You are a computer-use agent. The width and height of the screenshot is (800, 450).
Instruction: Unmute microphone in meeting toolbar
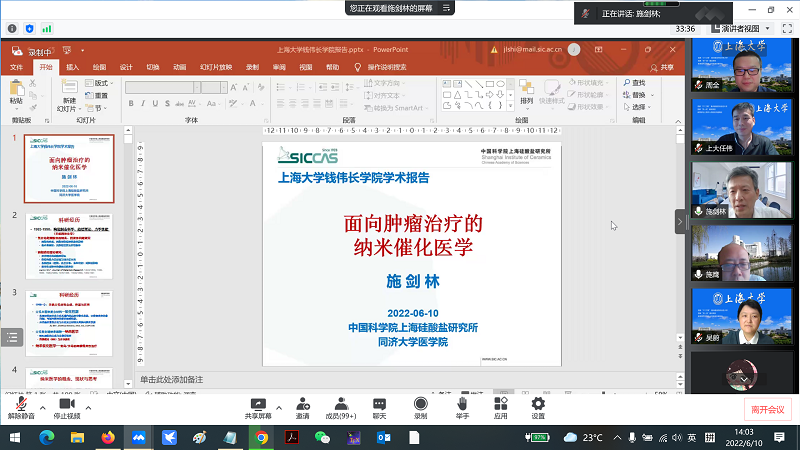pyautogui.click(x=21, y=408)
